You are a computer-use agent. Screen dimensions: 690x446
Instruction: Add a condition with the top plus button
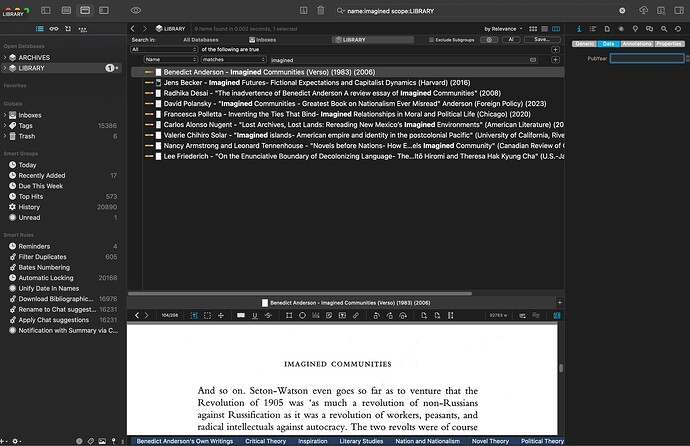(555, 49)
